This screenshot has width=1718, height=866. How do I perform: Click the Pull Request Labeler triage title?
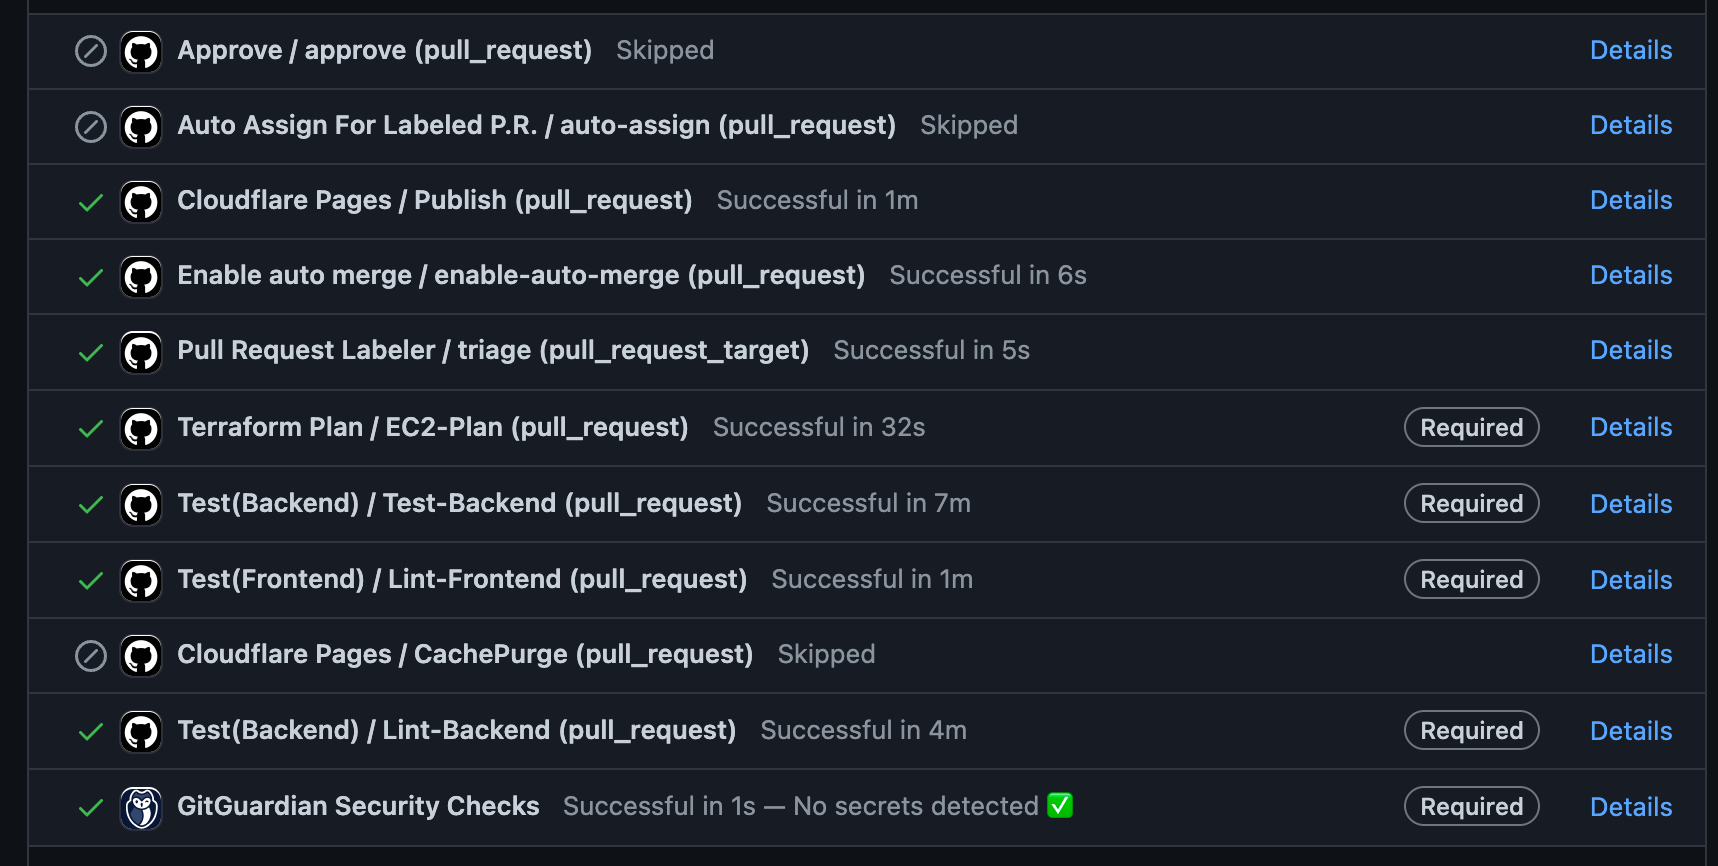[x=492, y=350]
